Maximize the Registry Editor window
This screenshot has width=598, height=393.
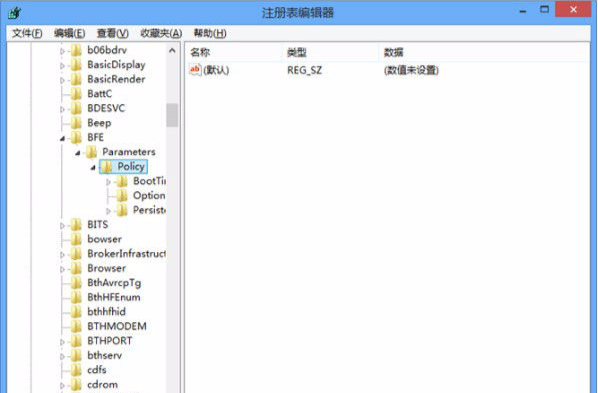pos(544,10)
